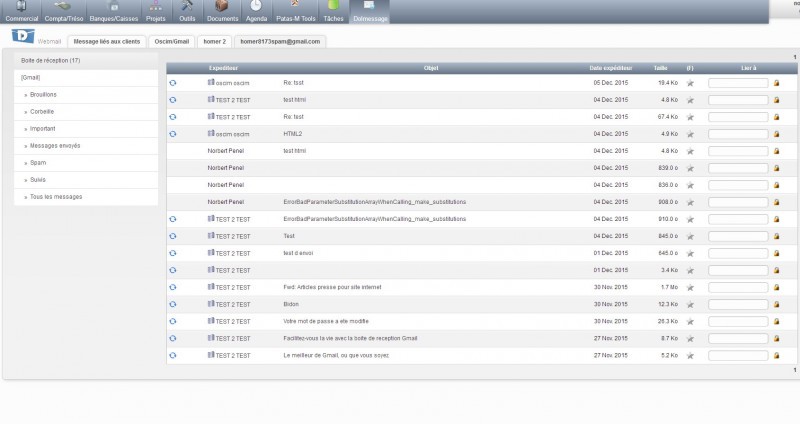Star the 'Re: tsst' message

point(690,83)
